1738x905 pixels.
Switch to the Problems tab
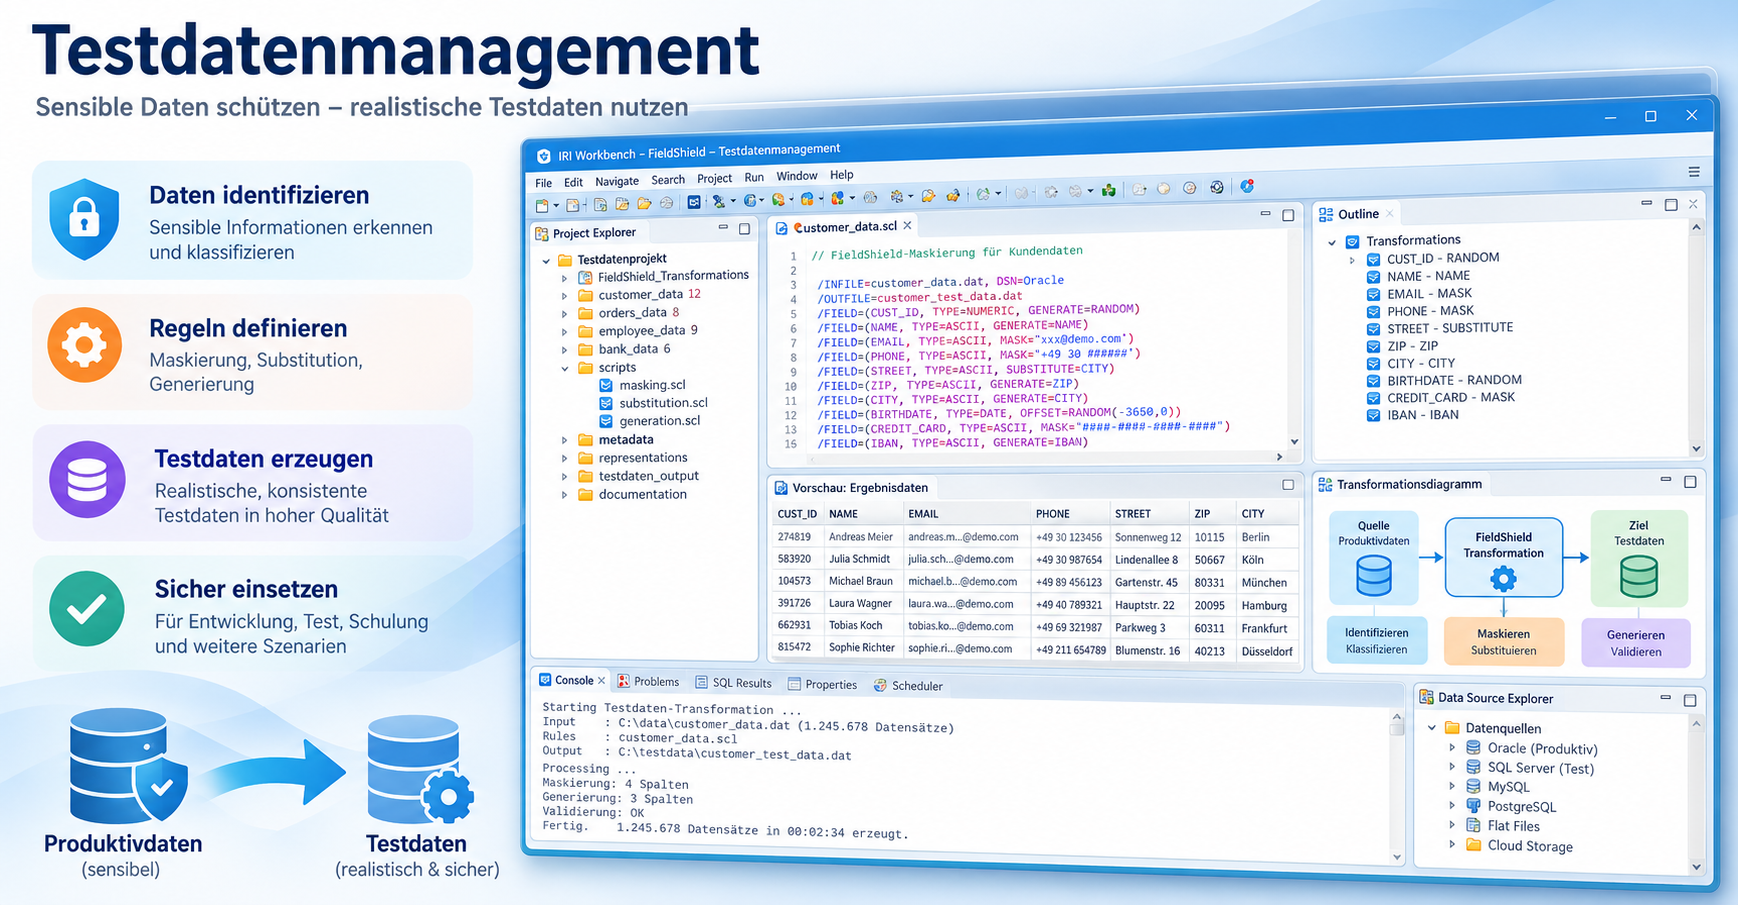click(x=648, y=682)
